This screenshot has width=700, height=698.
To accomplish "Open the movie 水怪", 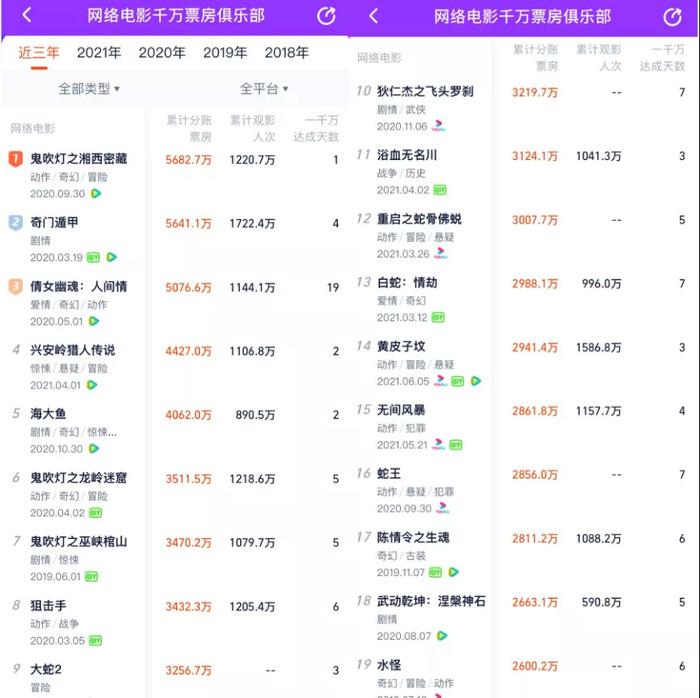I will click(x=389, y=665).
